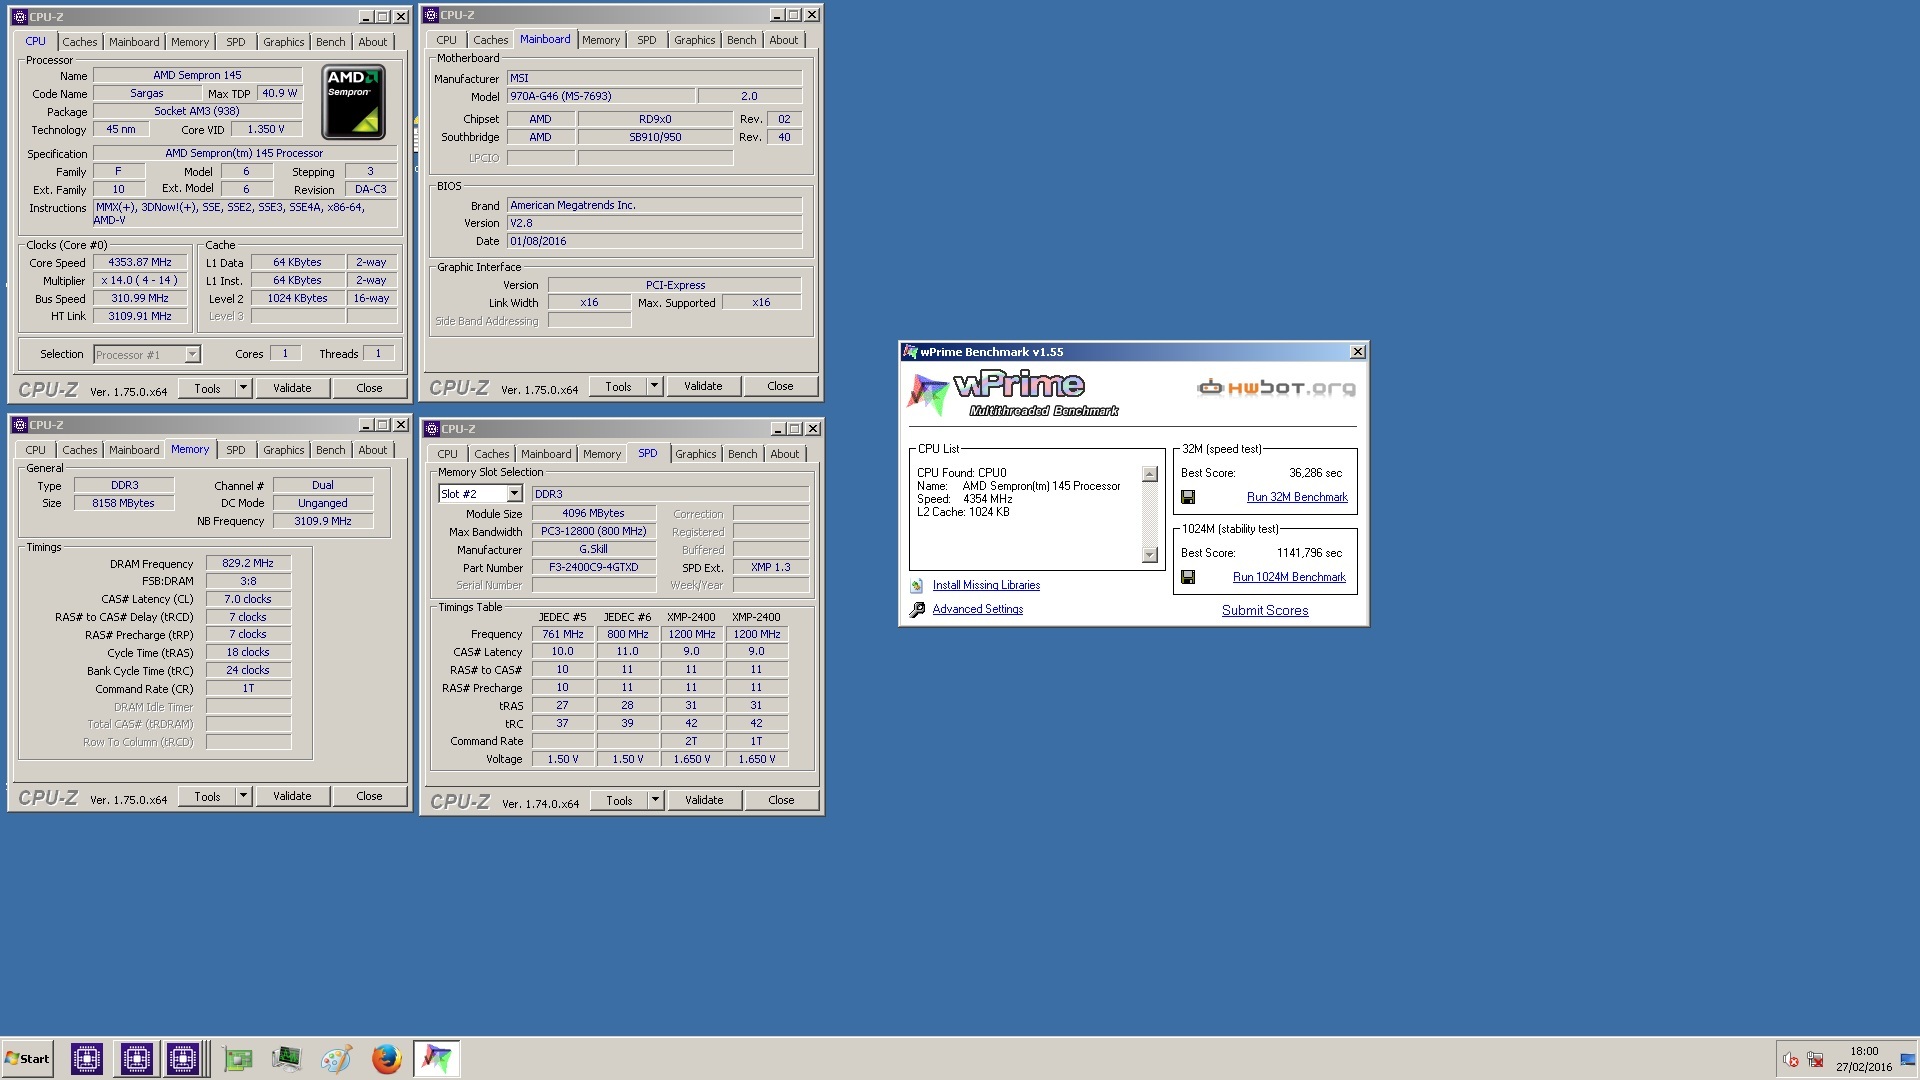
Task: Open Advanced Settings link in wPrime
Action: [978, 609]
